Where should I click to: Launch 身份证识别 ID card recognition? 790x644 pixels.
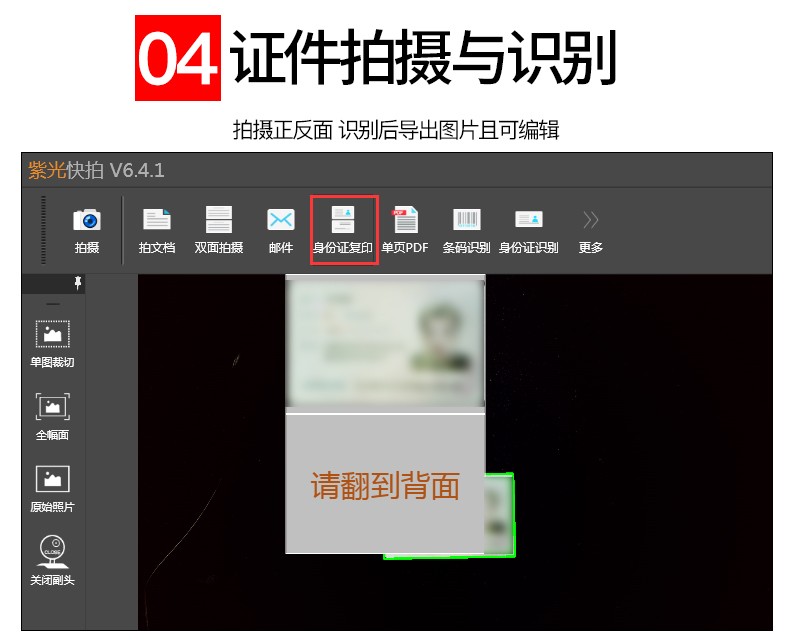click(528, 229)
